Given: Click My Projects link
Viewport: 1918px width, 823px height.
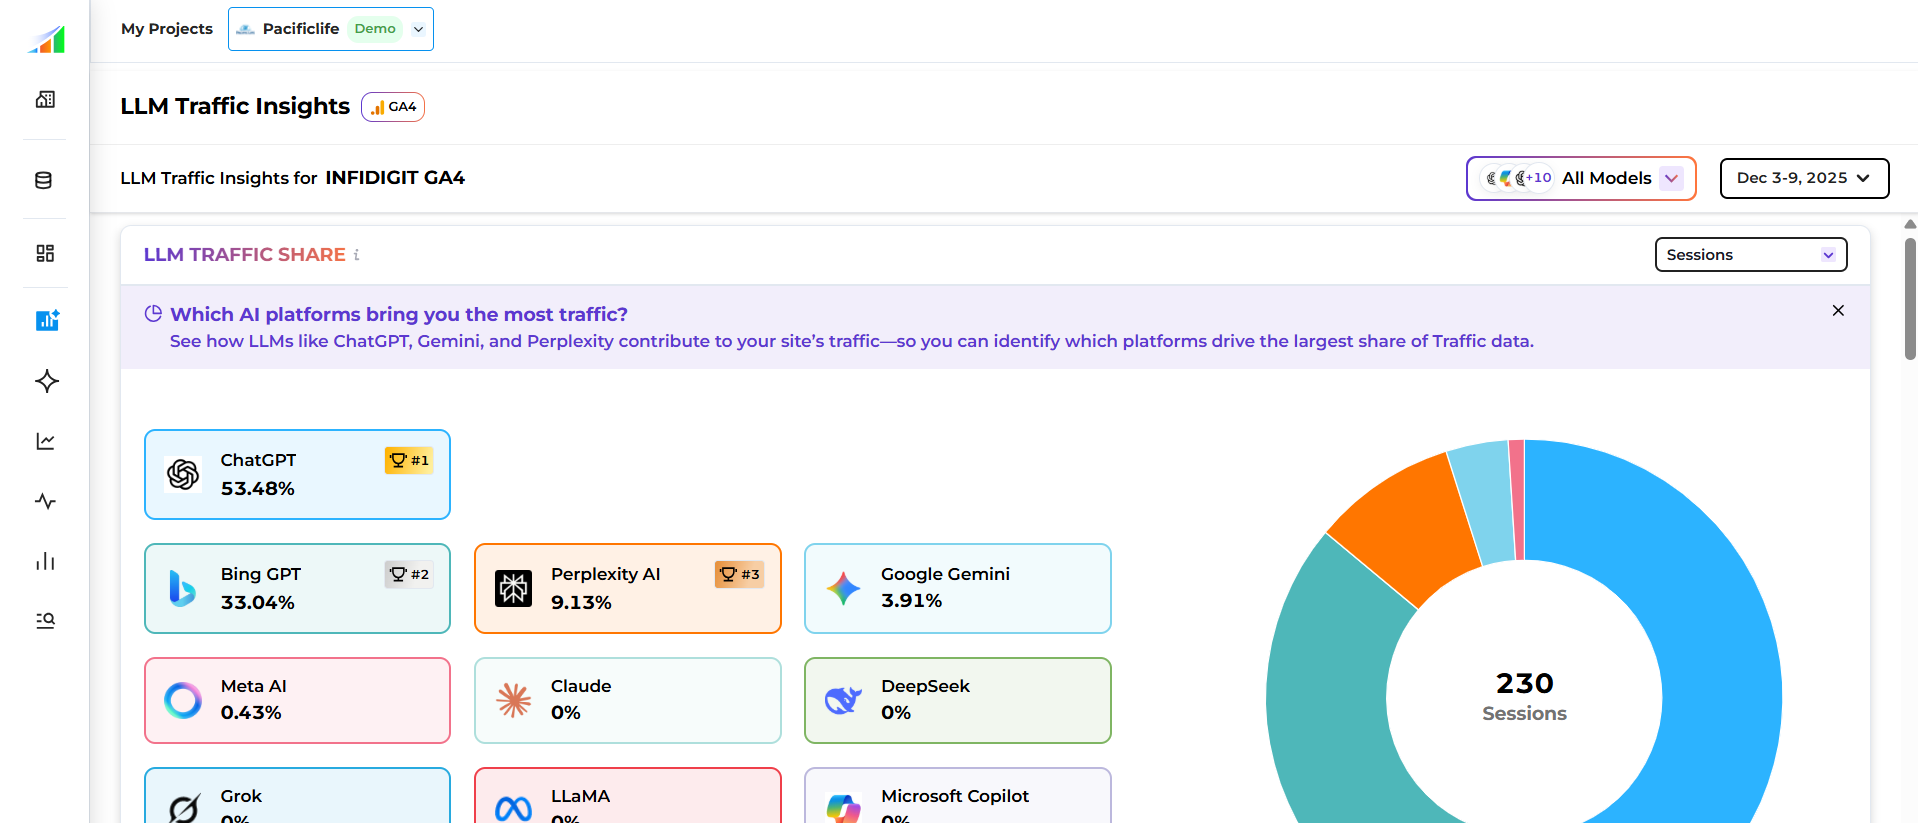Looking at the screenshot, I should pyautogui.click(x=167, y=29).
